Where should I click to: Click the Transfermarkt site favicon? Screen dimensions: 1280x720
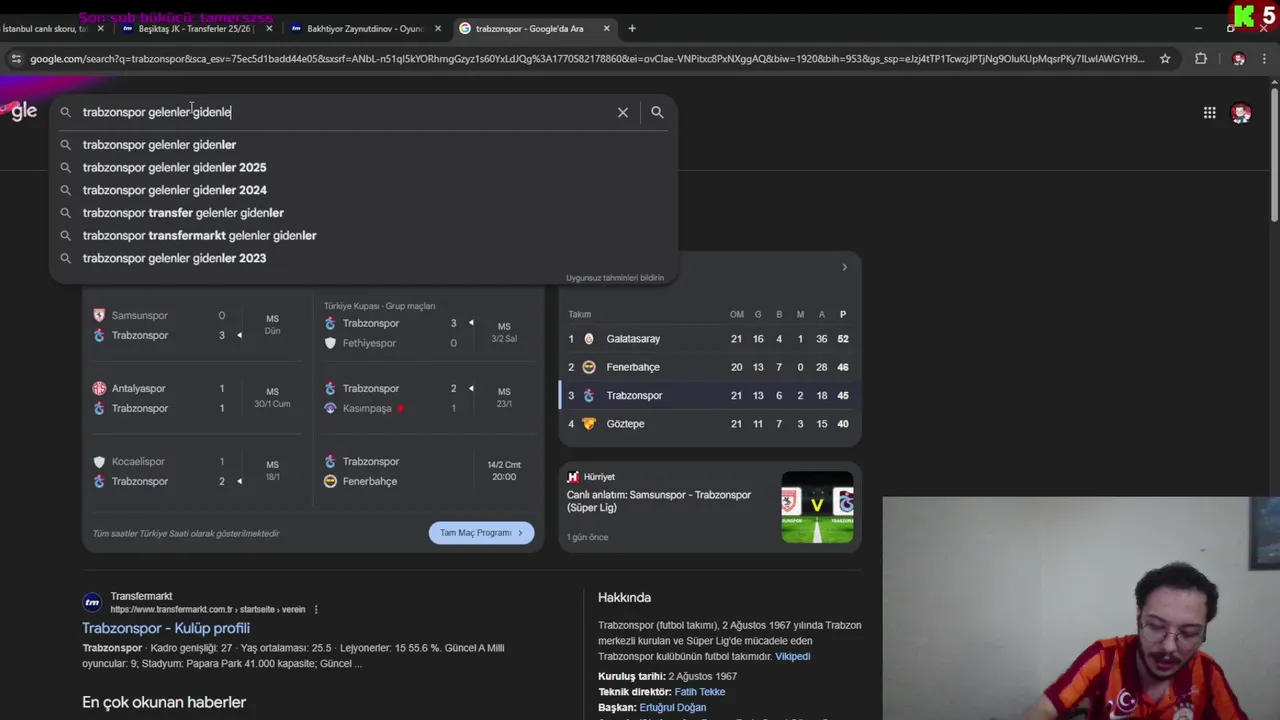pos(92,602)
